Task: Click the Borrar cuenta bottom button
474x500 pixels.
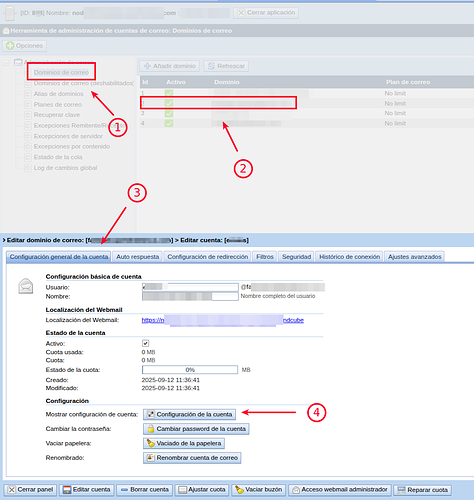Action: click(145, 490)
